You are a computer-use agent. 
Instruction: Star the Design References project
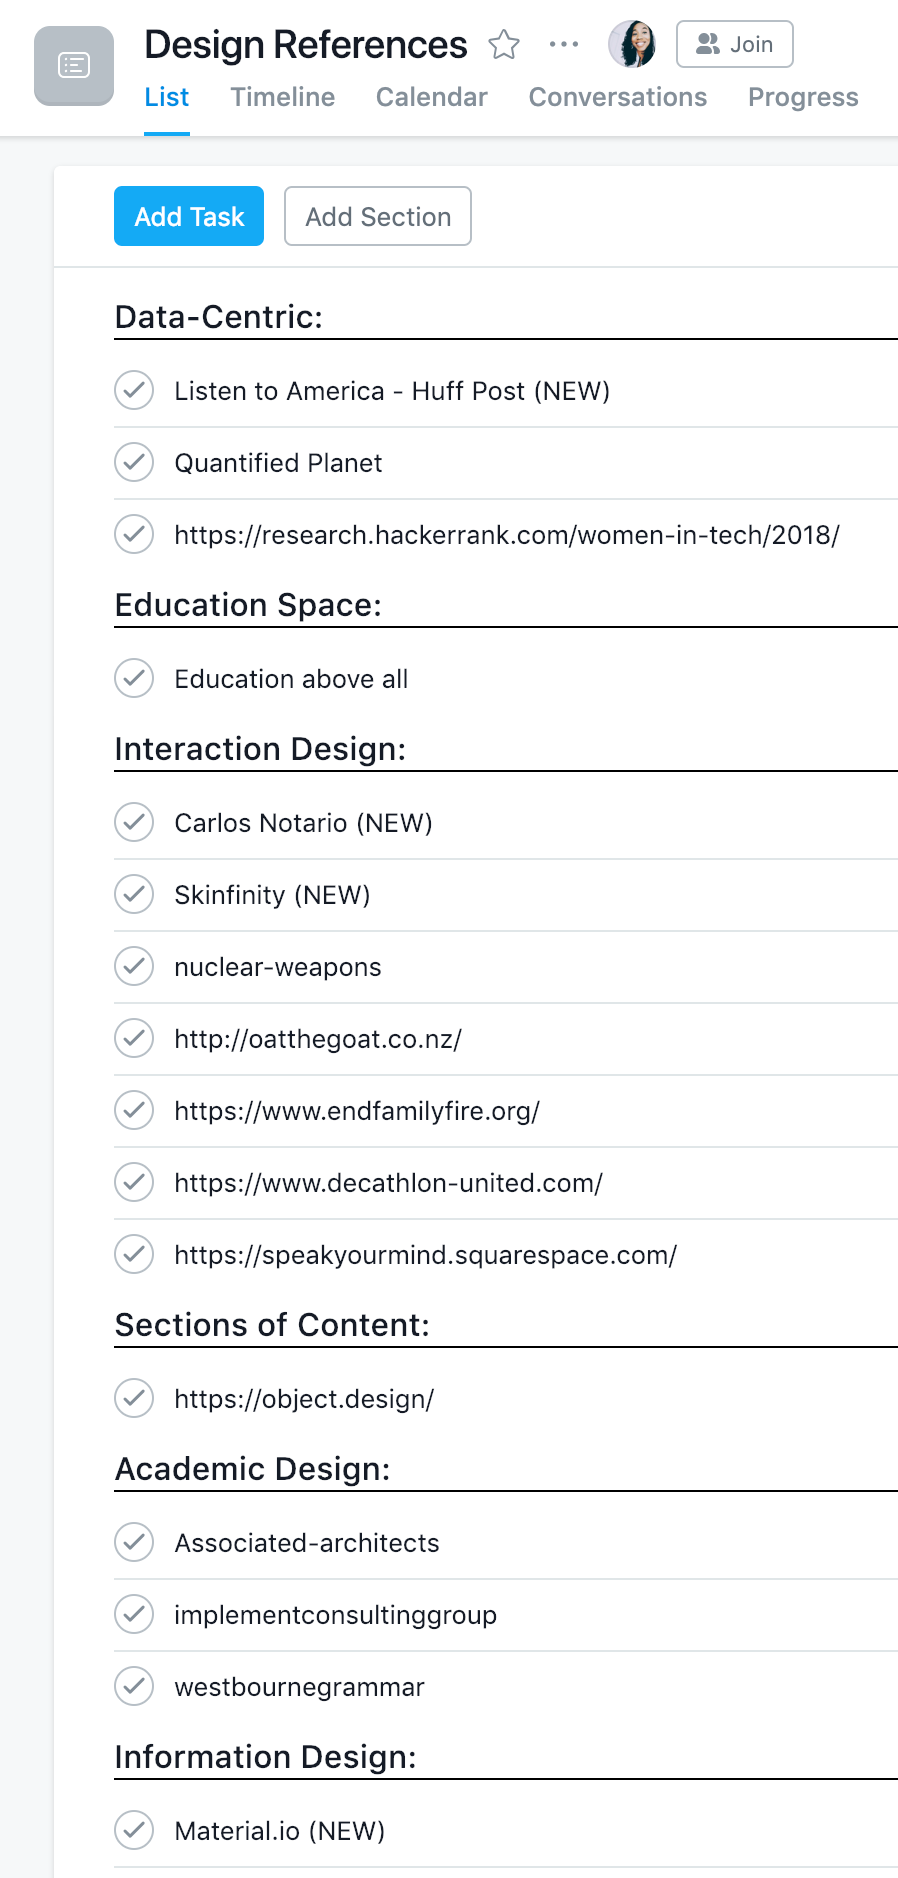(504, 45)
